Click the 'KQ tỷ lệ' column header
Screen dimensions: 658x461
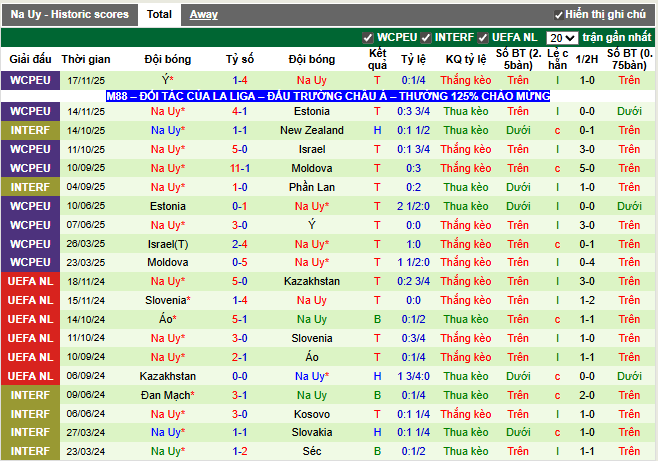click(467, 59)
